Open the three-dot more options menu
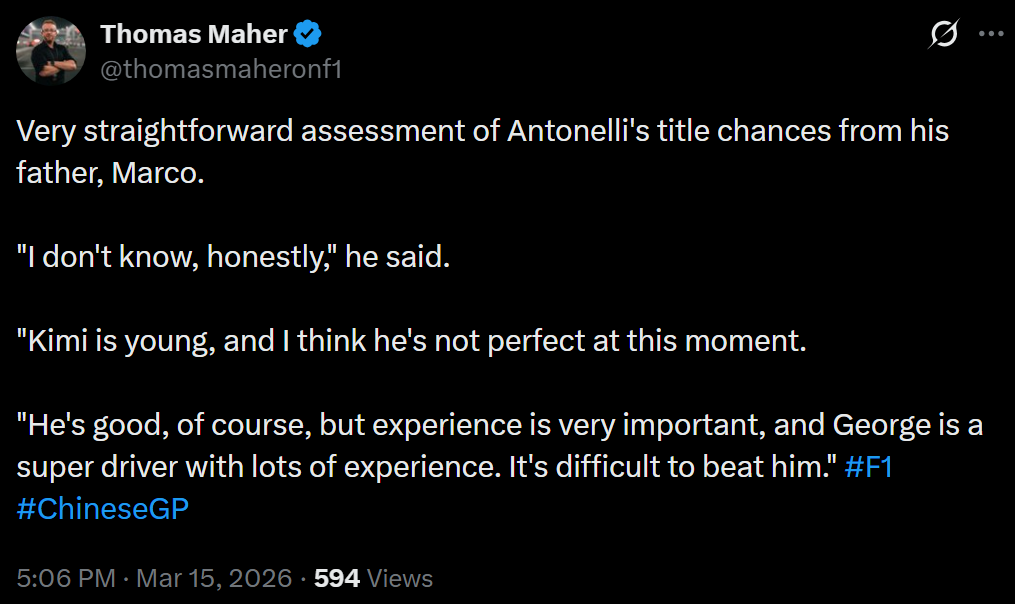The width and height of the screenshot is (1015, 604). (990, 34)
